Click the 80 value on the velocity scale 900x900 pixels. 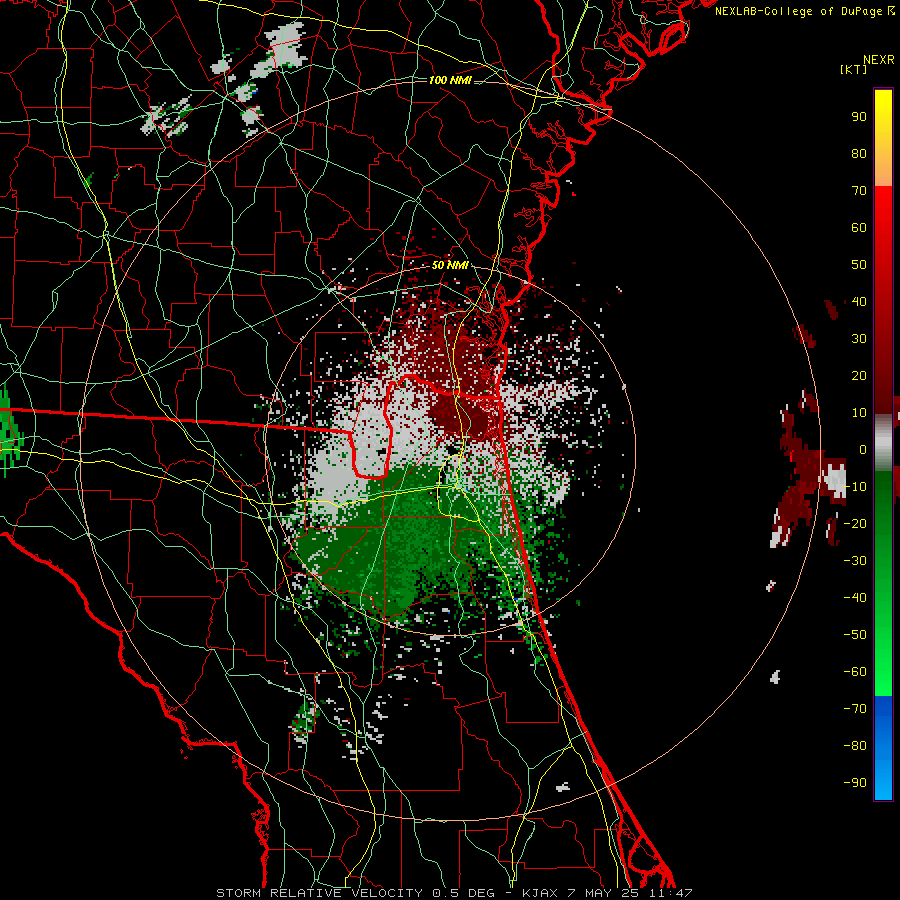pyautogui.click(x=859, y=153)
